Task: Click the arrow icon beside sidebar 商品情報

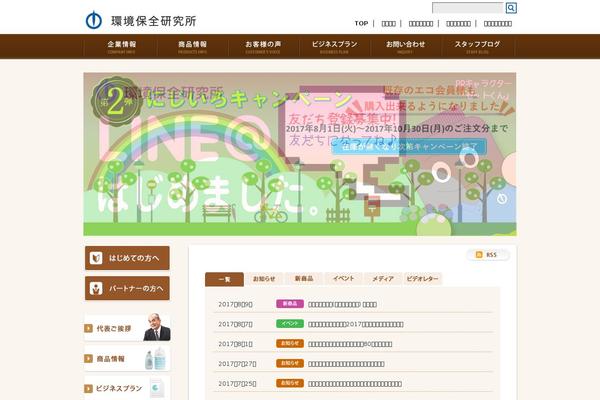Action: tap(88, 359)
